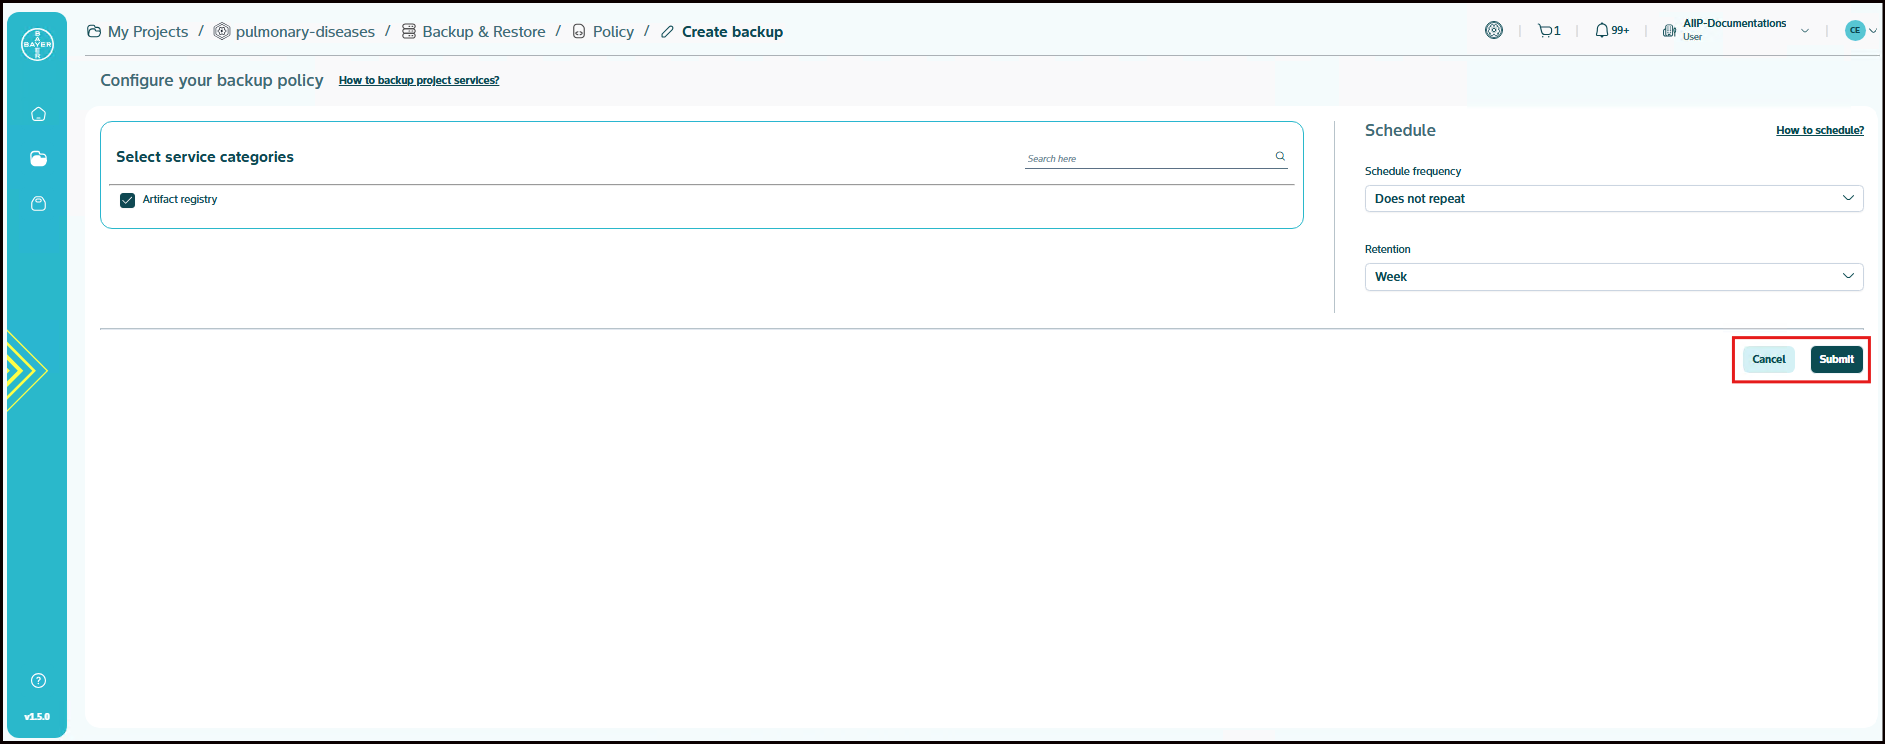1885x744 pixels.
Task: Click the circular project icon in header
Action: (1493, 30)
